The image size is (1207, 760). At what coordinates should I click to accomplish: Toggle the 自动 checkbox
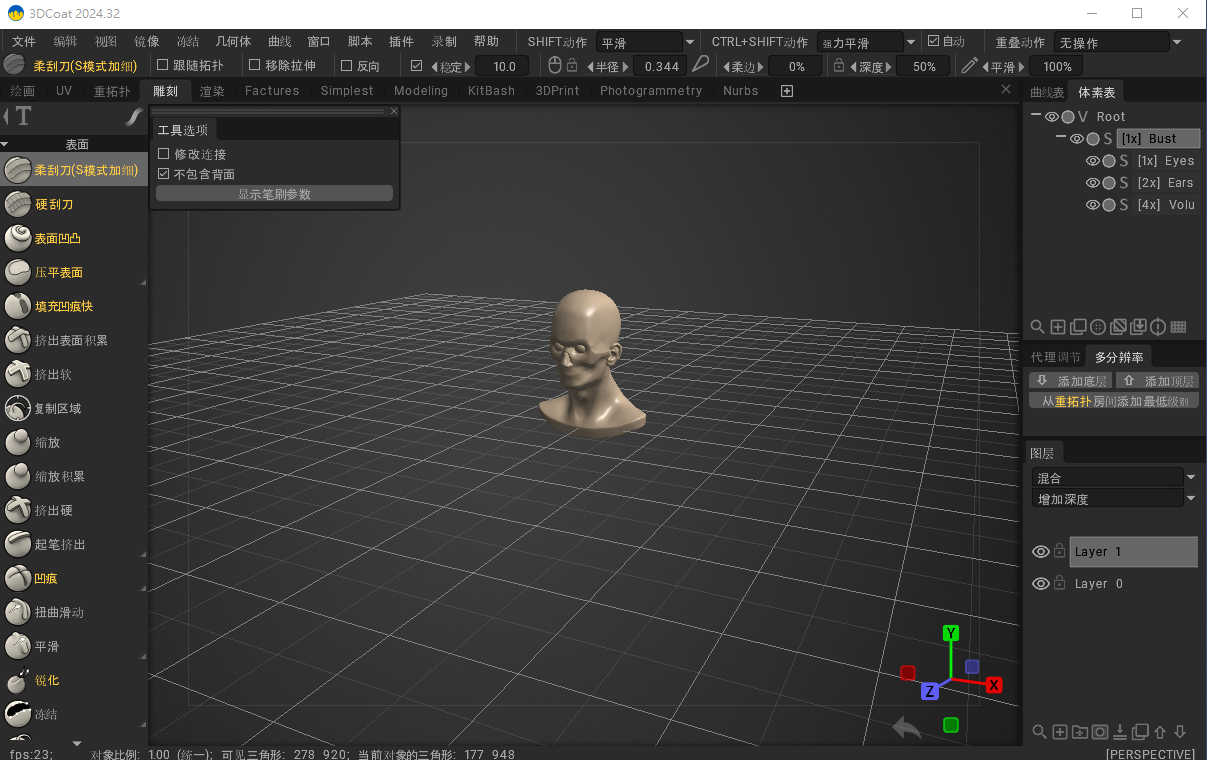pyautogui.click(x=933, y=41)
